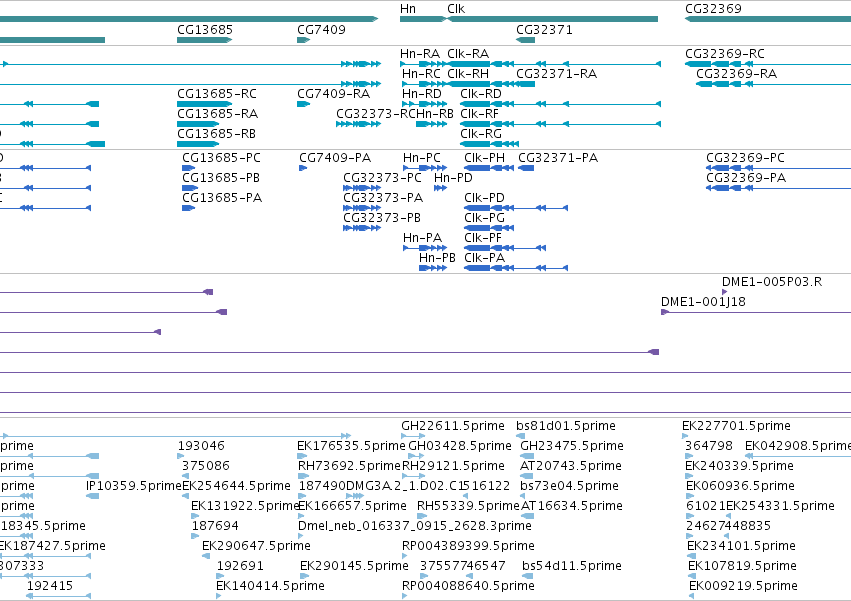Viewport: 851px width, 601px height.
Task: Select the Clk gene label
Action: click(456, 9)
